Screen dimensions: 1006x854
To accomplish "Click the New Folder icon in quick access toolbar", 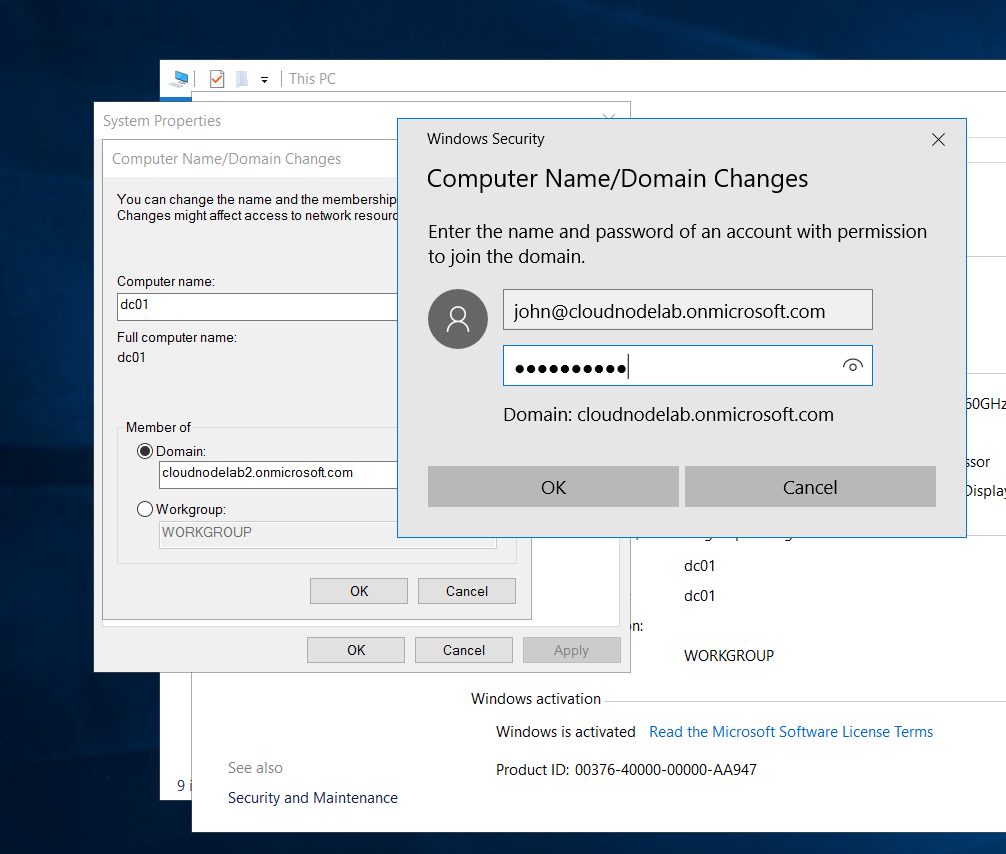I will coord(242,79).
